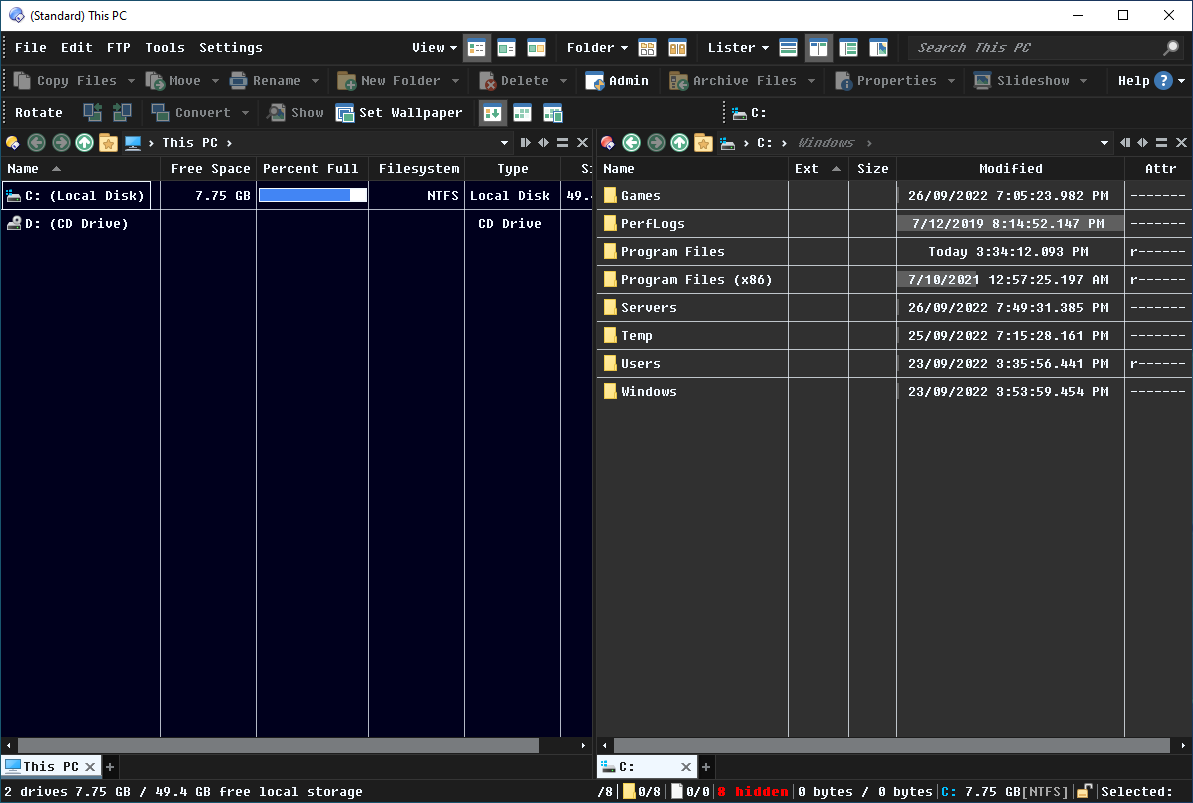Click the Rotate right icon
The height and width of the screenshot is (803, 1193).
point(122,113)
